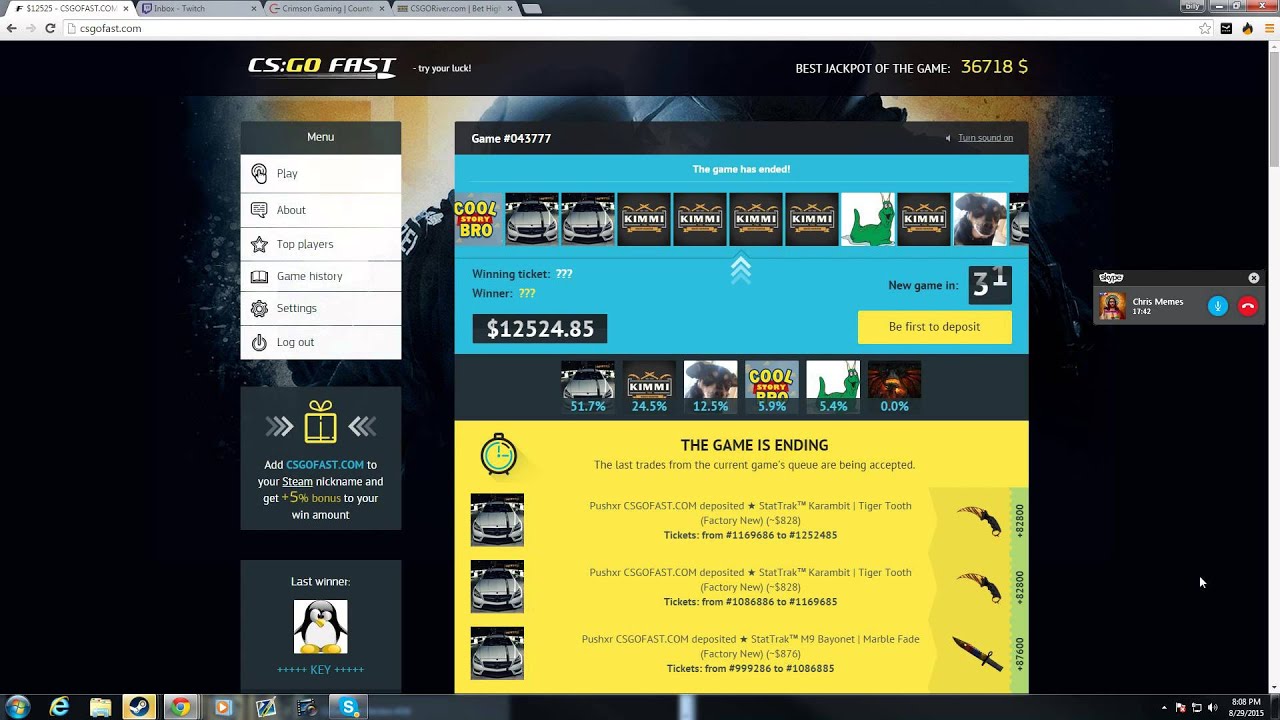1280x720 pixels.
Task: Open Settings in the site menu
Action: pyautogui.click(x=320, y=308)
